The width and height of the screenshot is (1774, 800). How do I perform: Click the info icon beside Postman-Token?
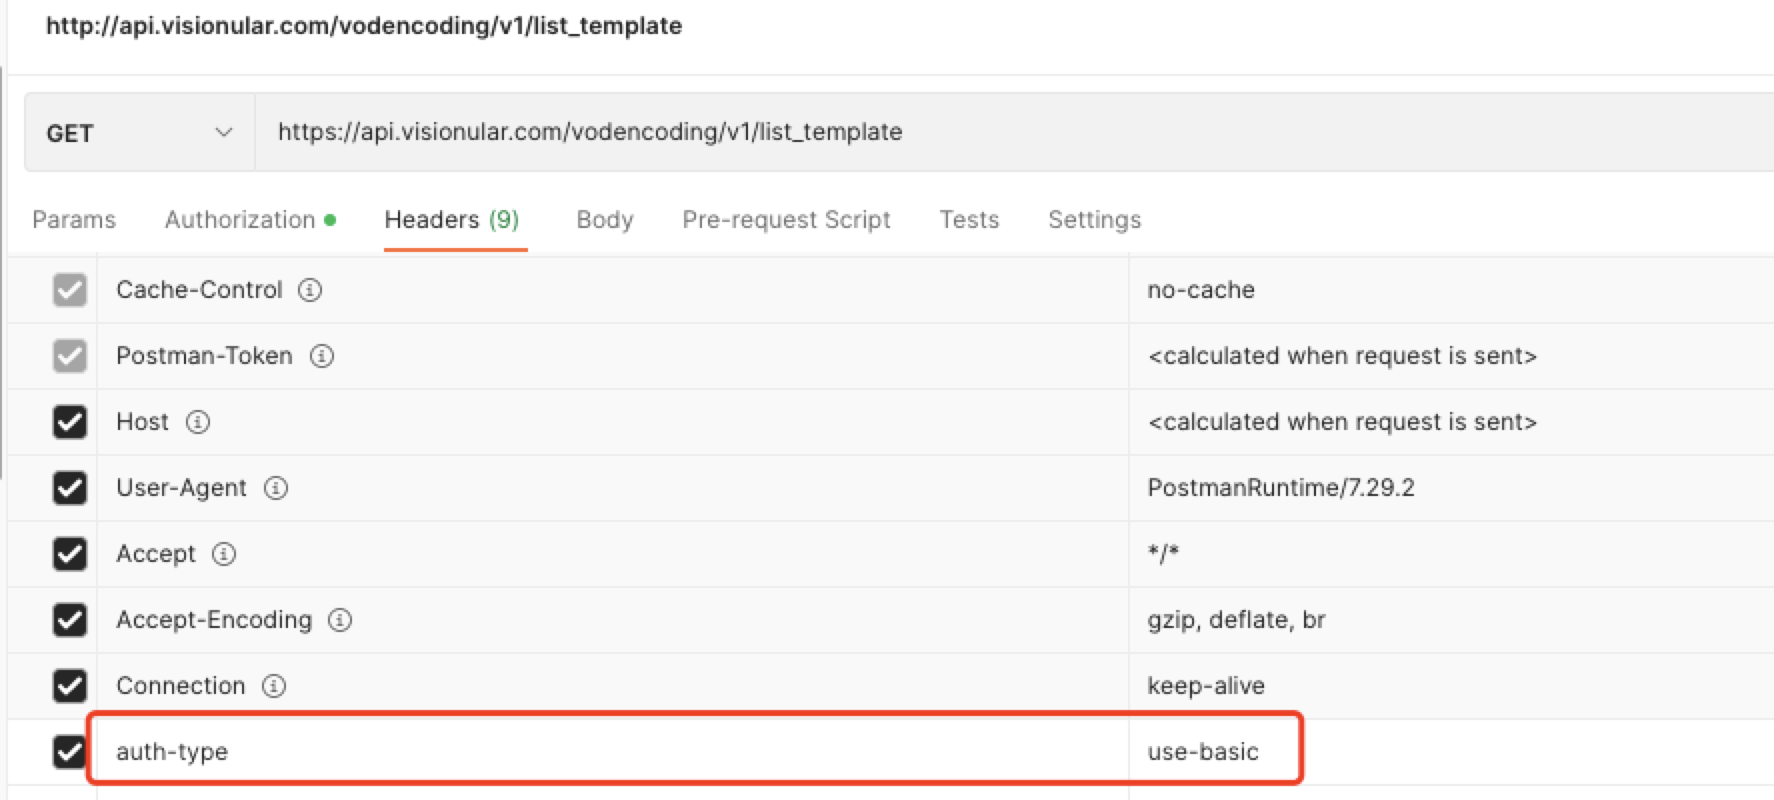(321, 356)
